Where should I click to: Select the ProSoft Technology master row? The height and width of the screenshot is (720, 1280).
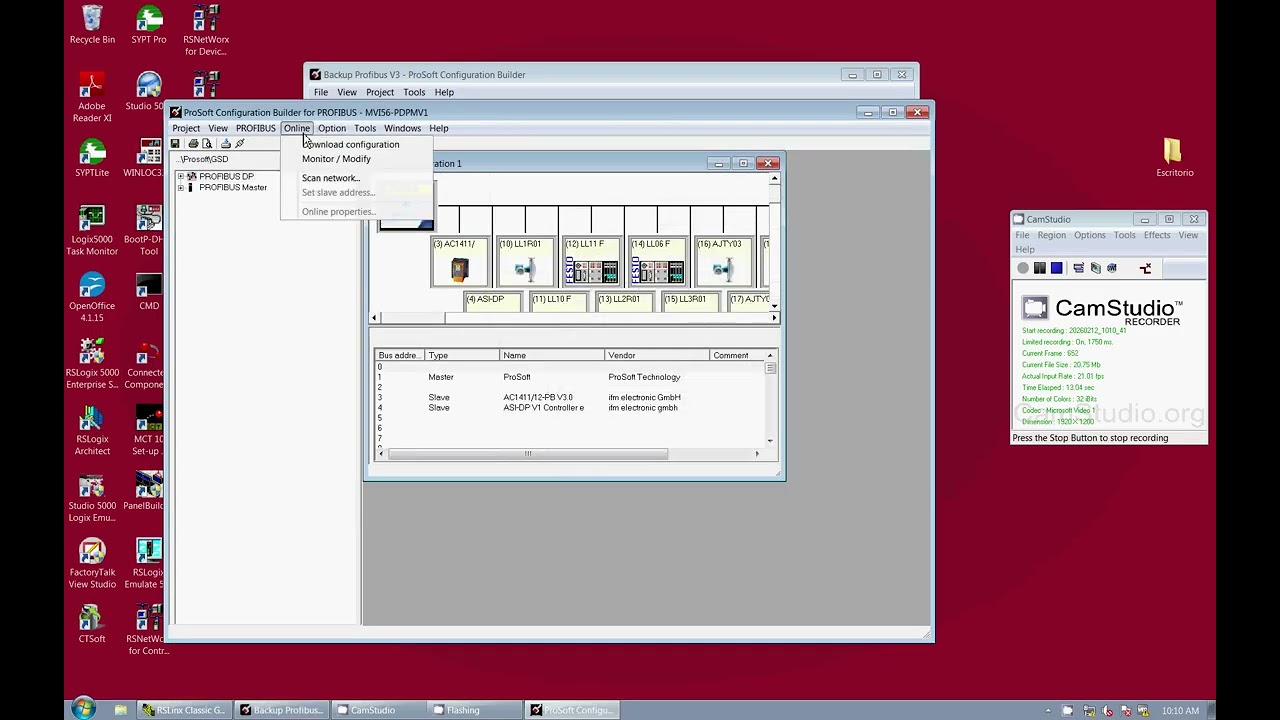point(570,377)
